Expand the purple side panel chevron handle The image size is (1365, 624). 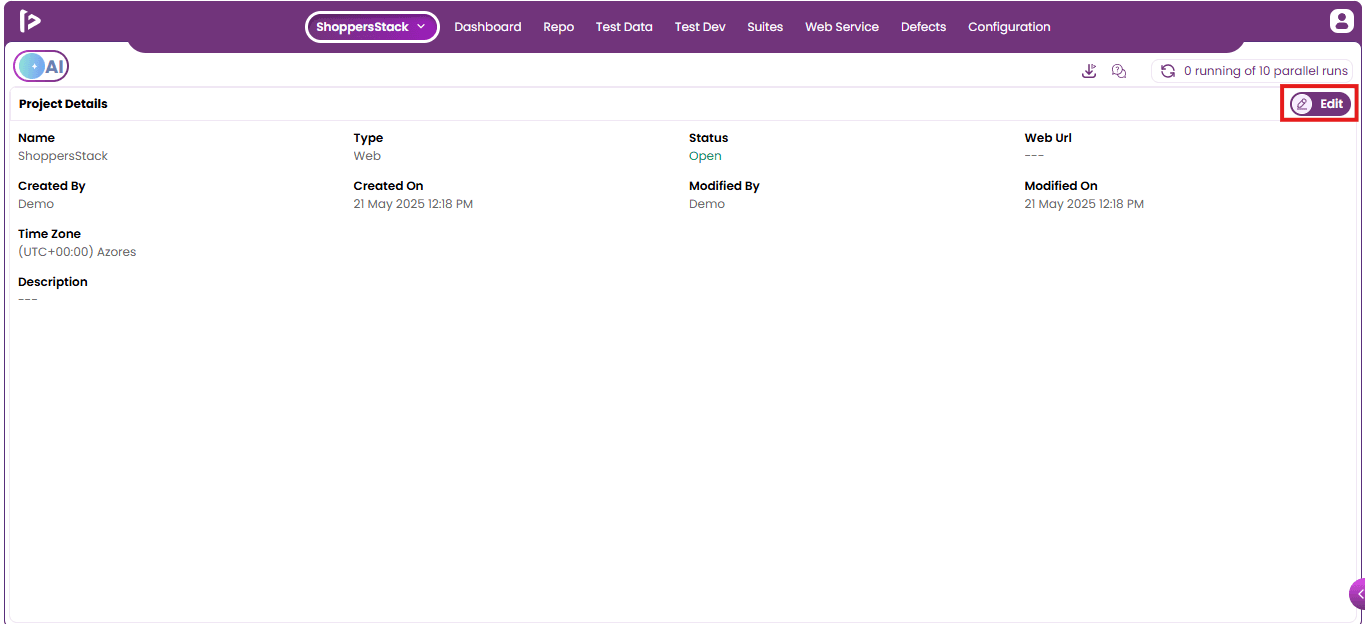point(1358,594)
